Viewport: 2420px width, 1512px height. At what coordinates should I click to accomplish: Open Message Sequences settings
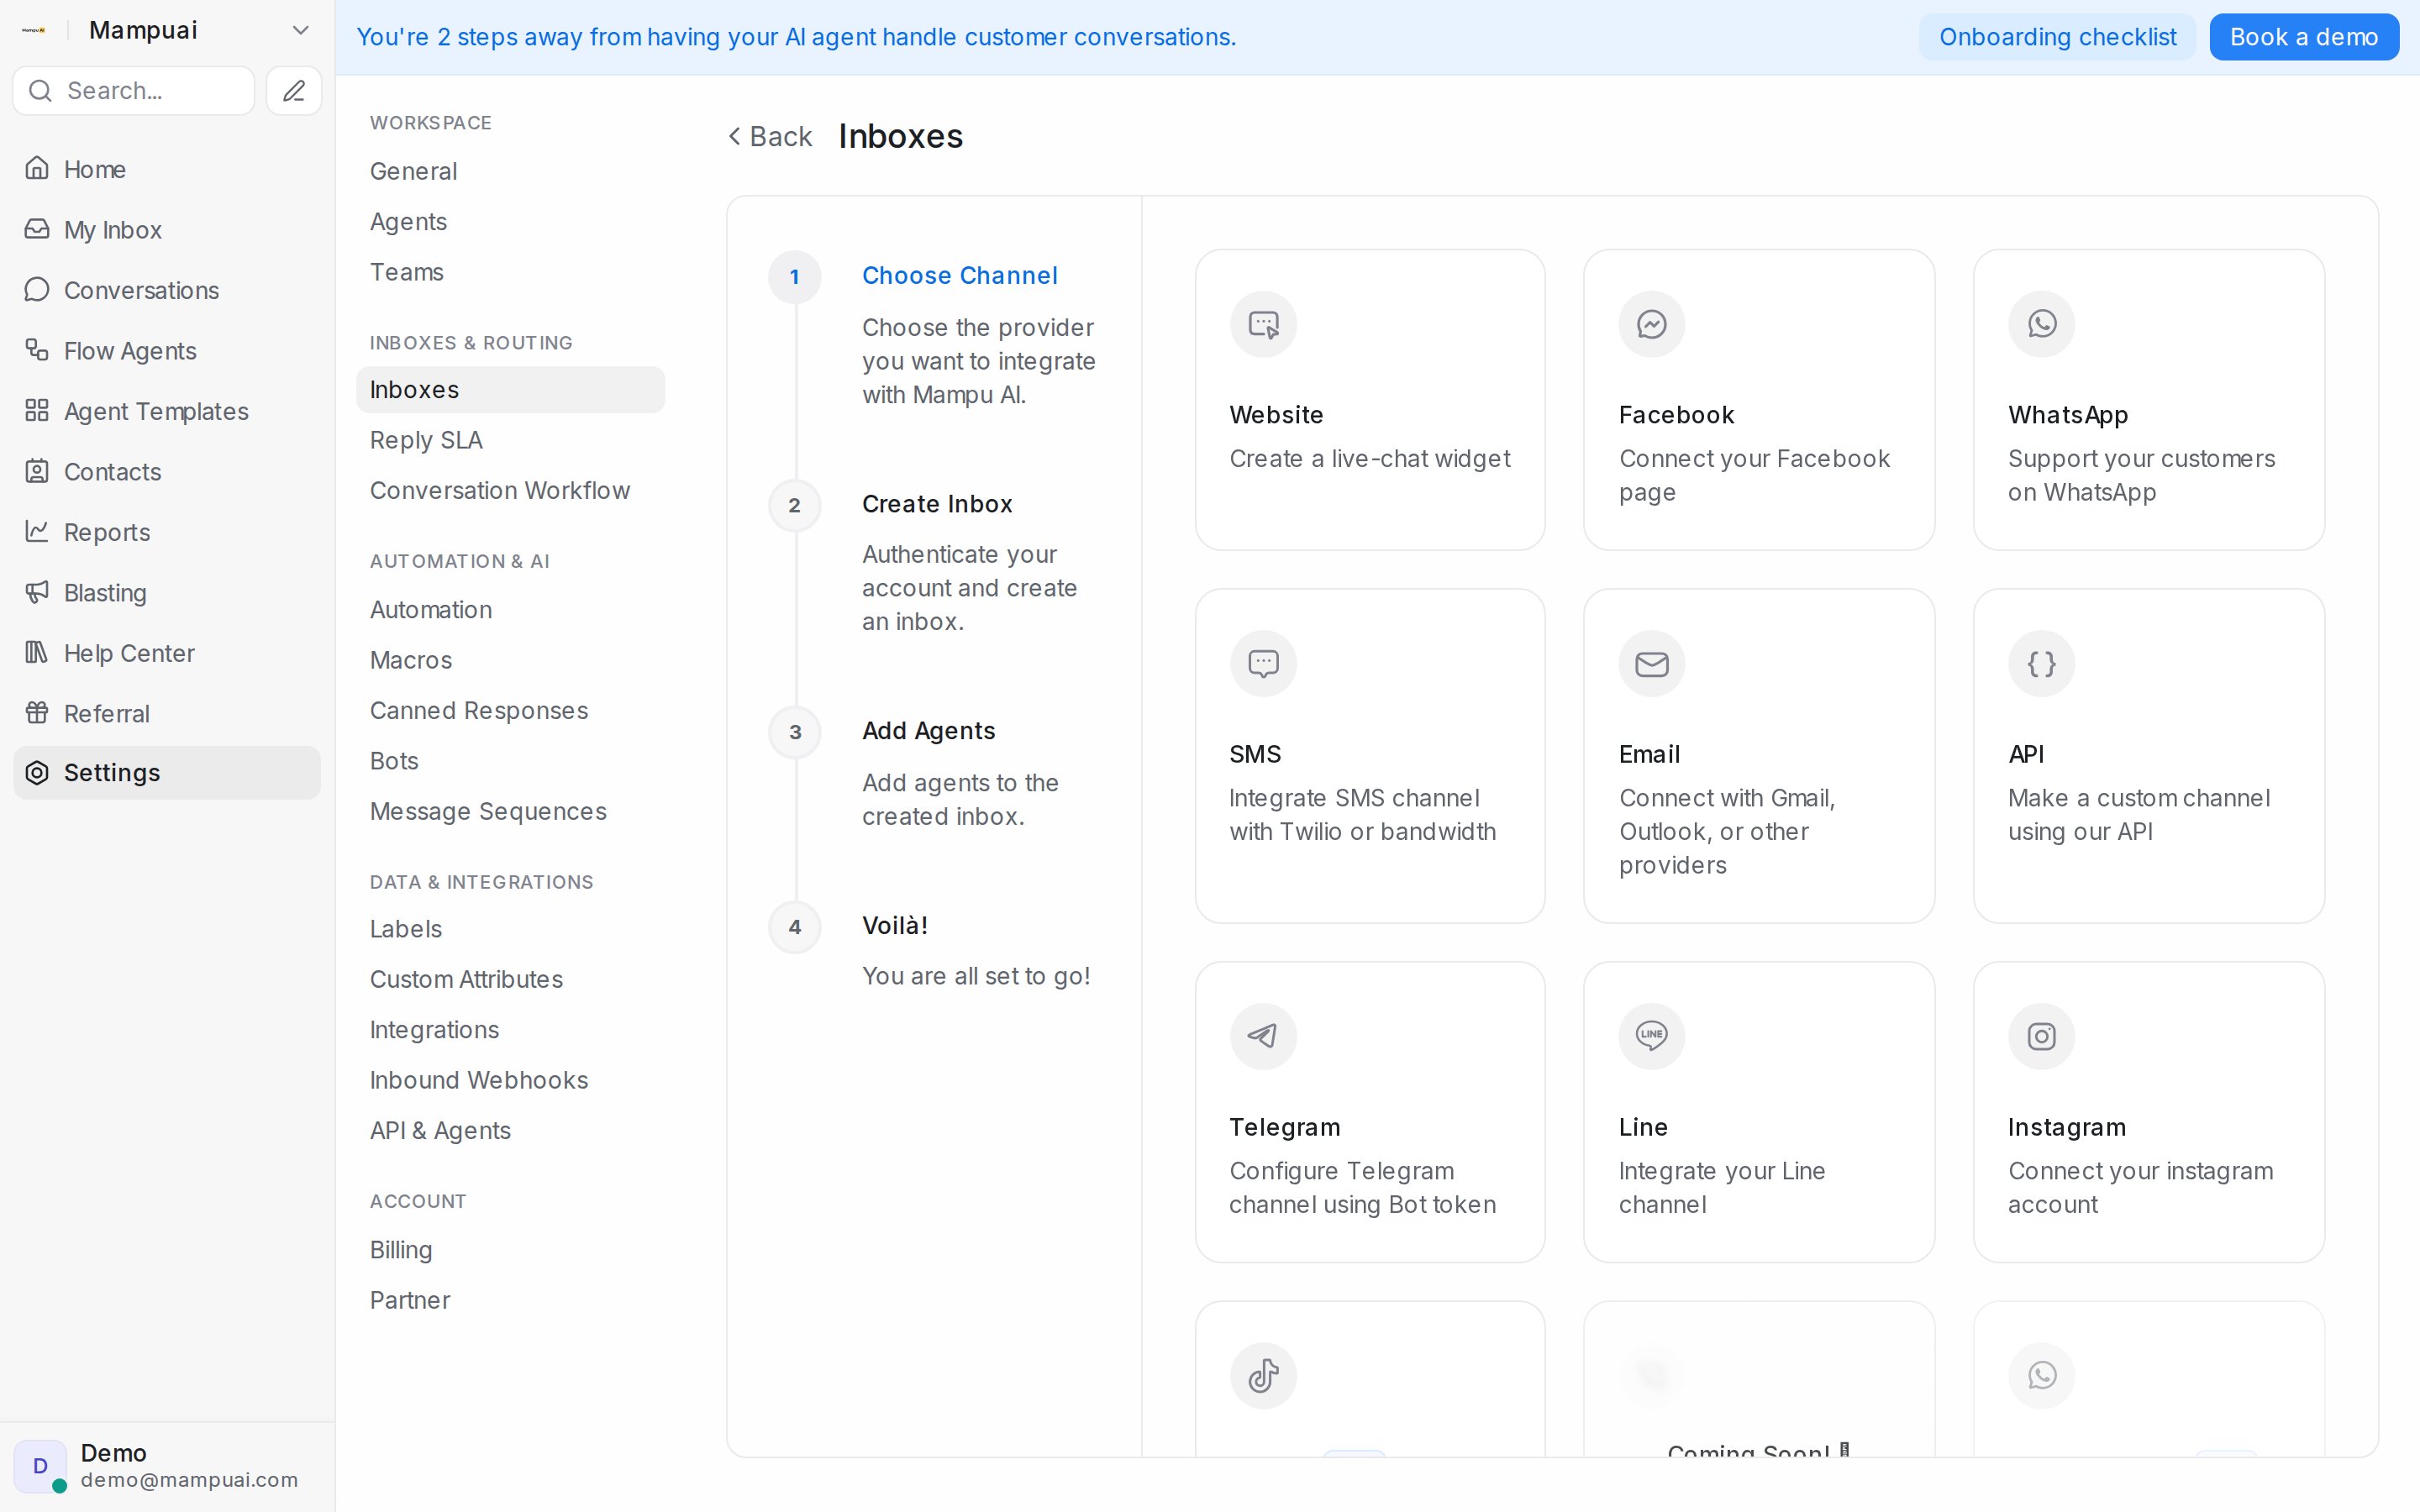pyautogui.click(x=488, y=812)
